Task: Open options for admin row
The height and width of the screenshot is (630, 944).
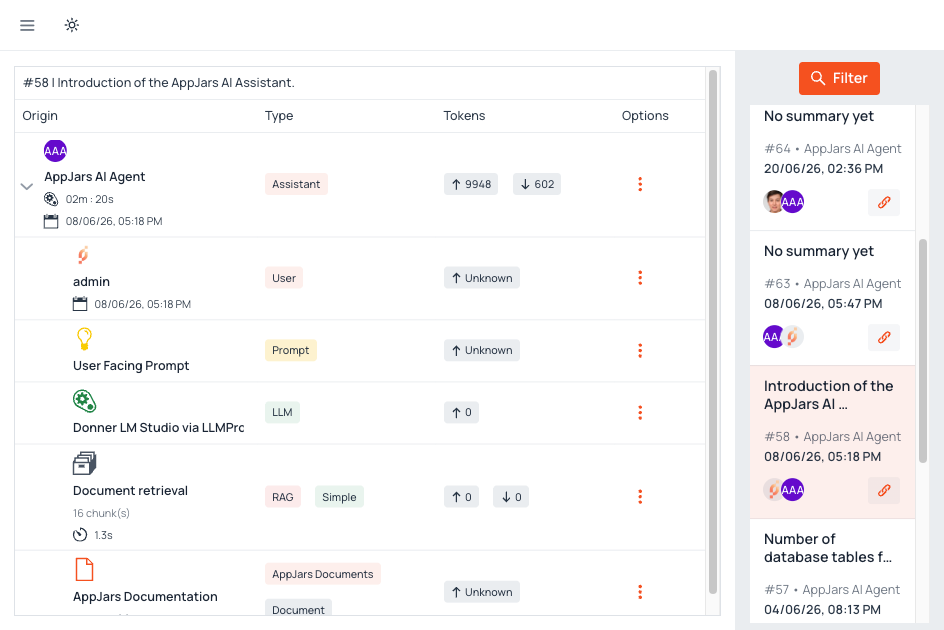Action: tap(640, 278)
